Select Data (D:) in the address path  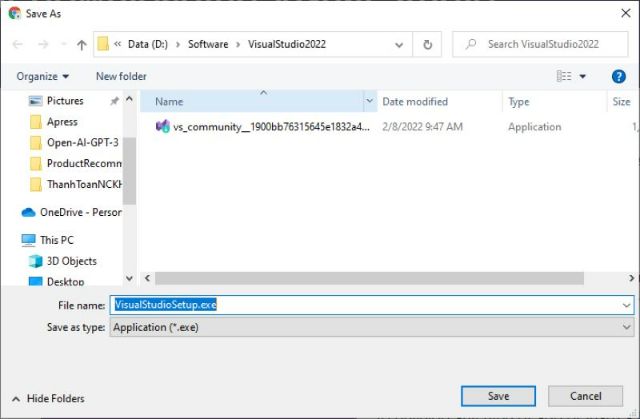(x=148, y=44)
